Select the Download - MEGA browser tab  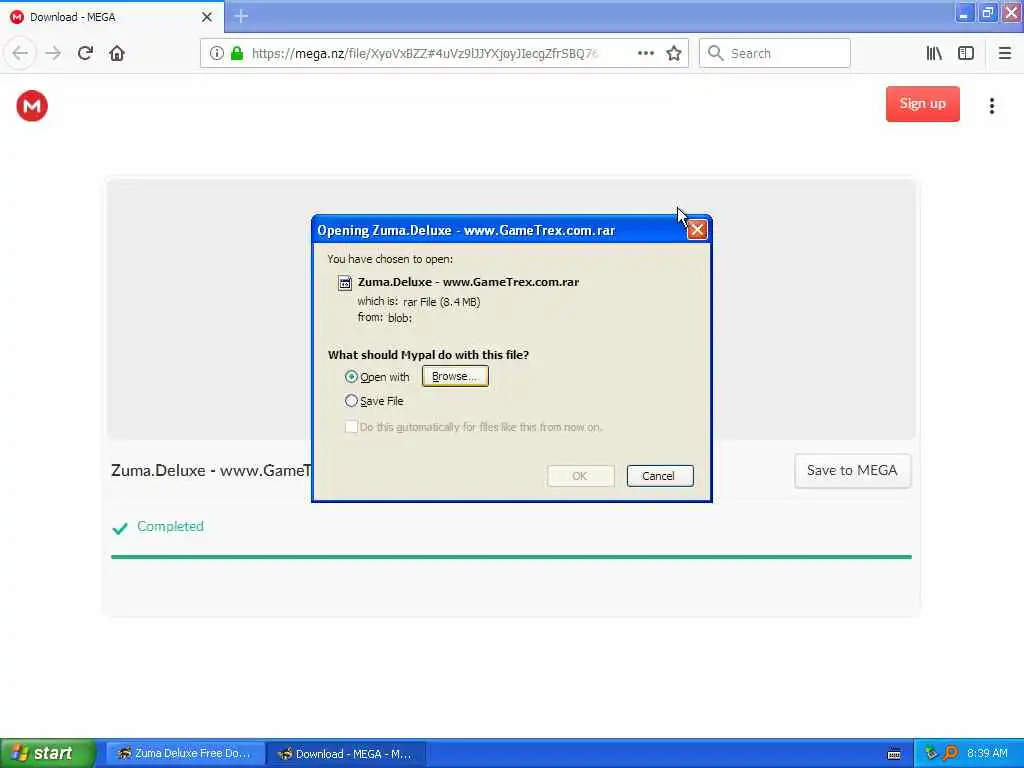(111, 17)
